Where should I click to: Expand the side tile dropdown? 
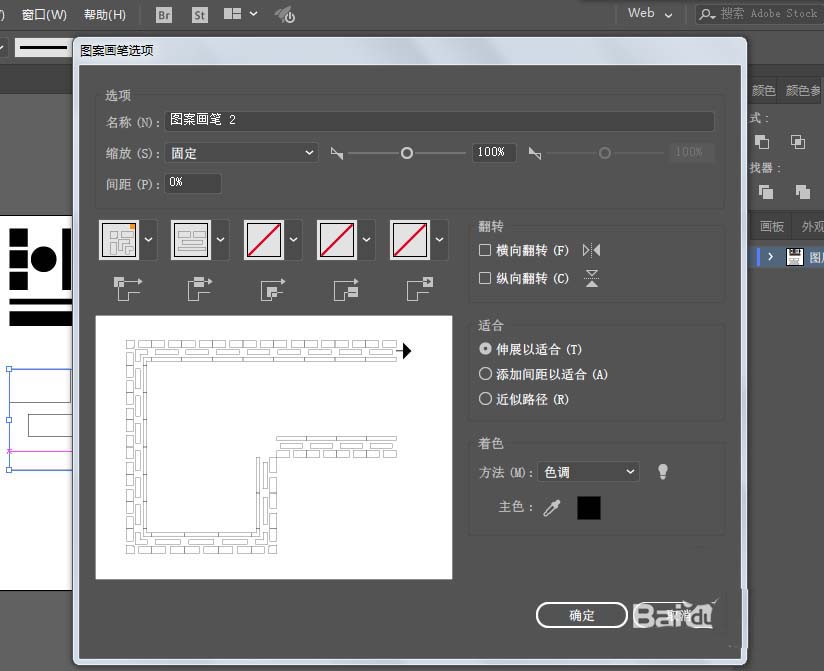coord(221,240)
